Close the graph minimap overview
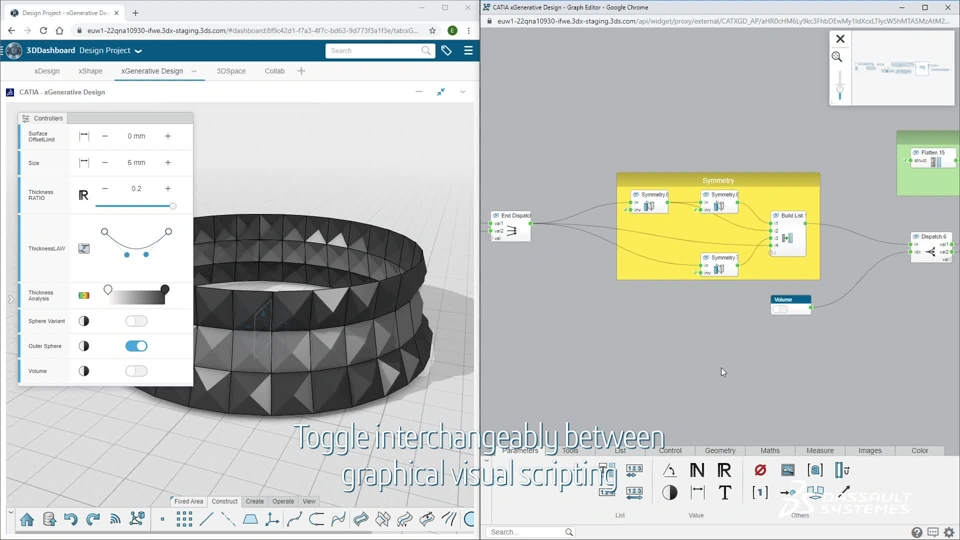 point(840,39)
